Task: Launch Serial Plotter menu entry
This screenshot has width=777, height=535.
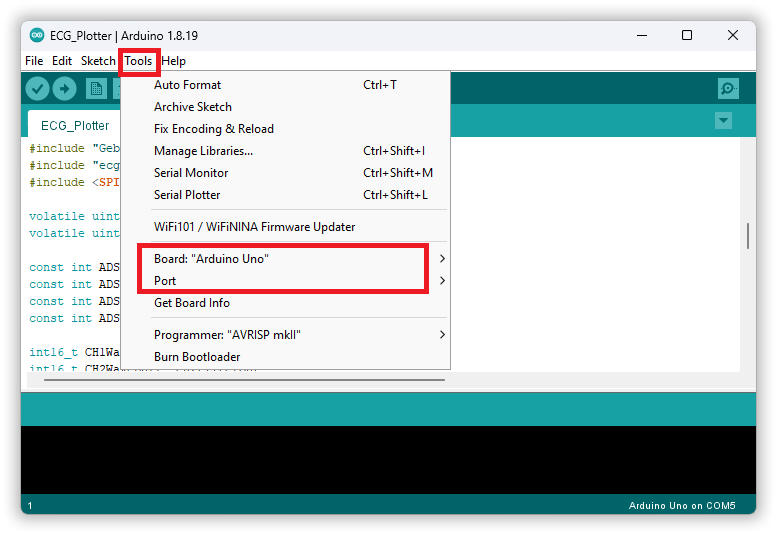Action: pos(285,195)
